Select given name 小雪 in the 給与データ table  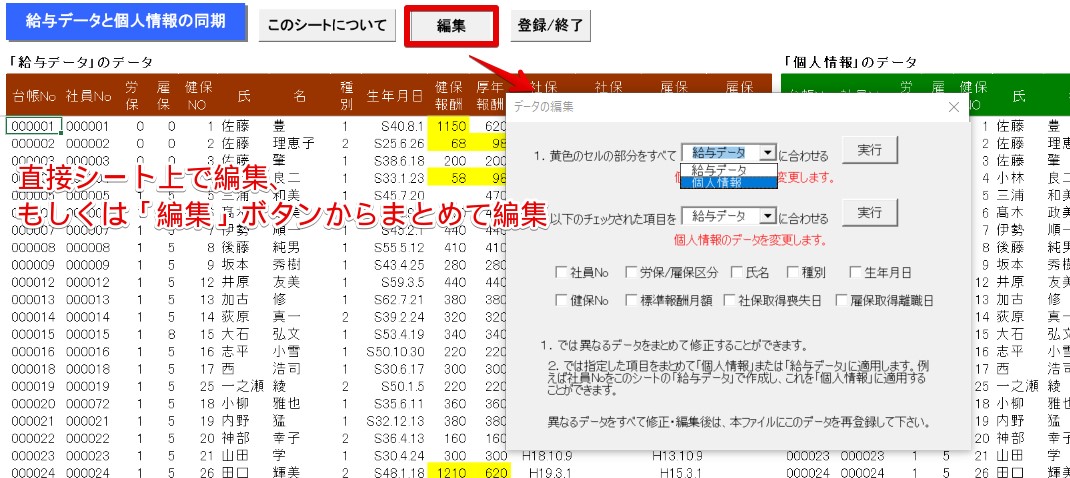pyautogui.click(x=285, y=351)
